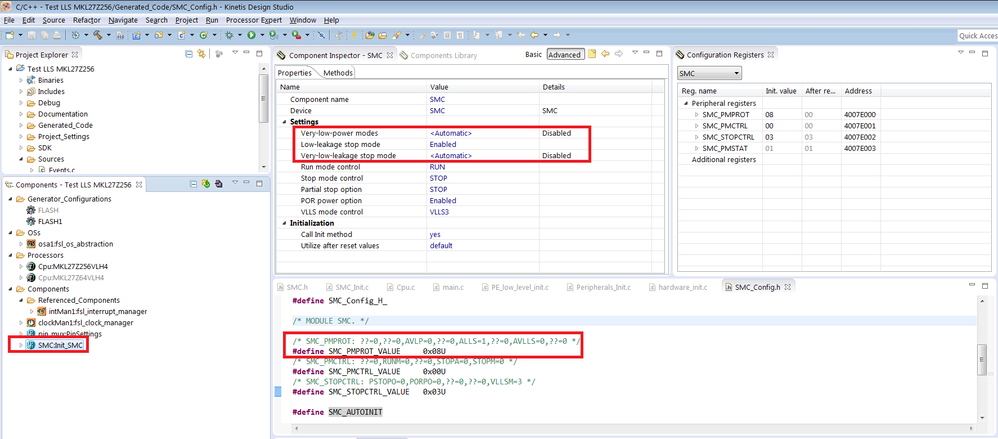Click the Quick Access search field
Screen dimensions: 998x439
pyautogui.click(x=976, y=35)
